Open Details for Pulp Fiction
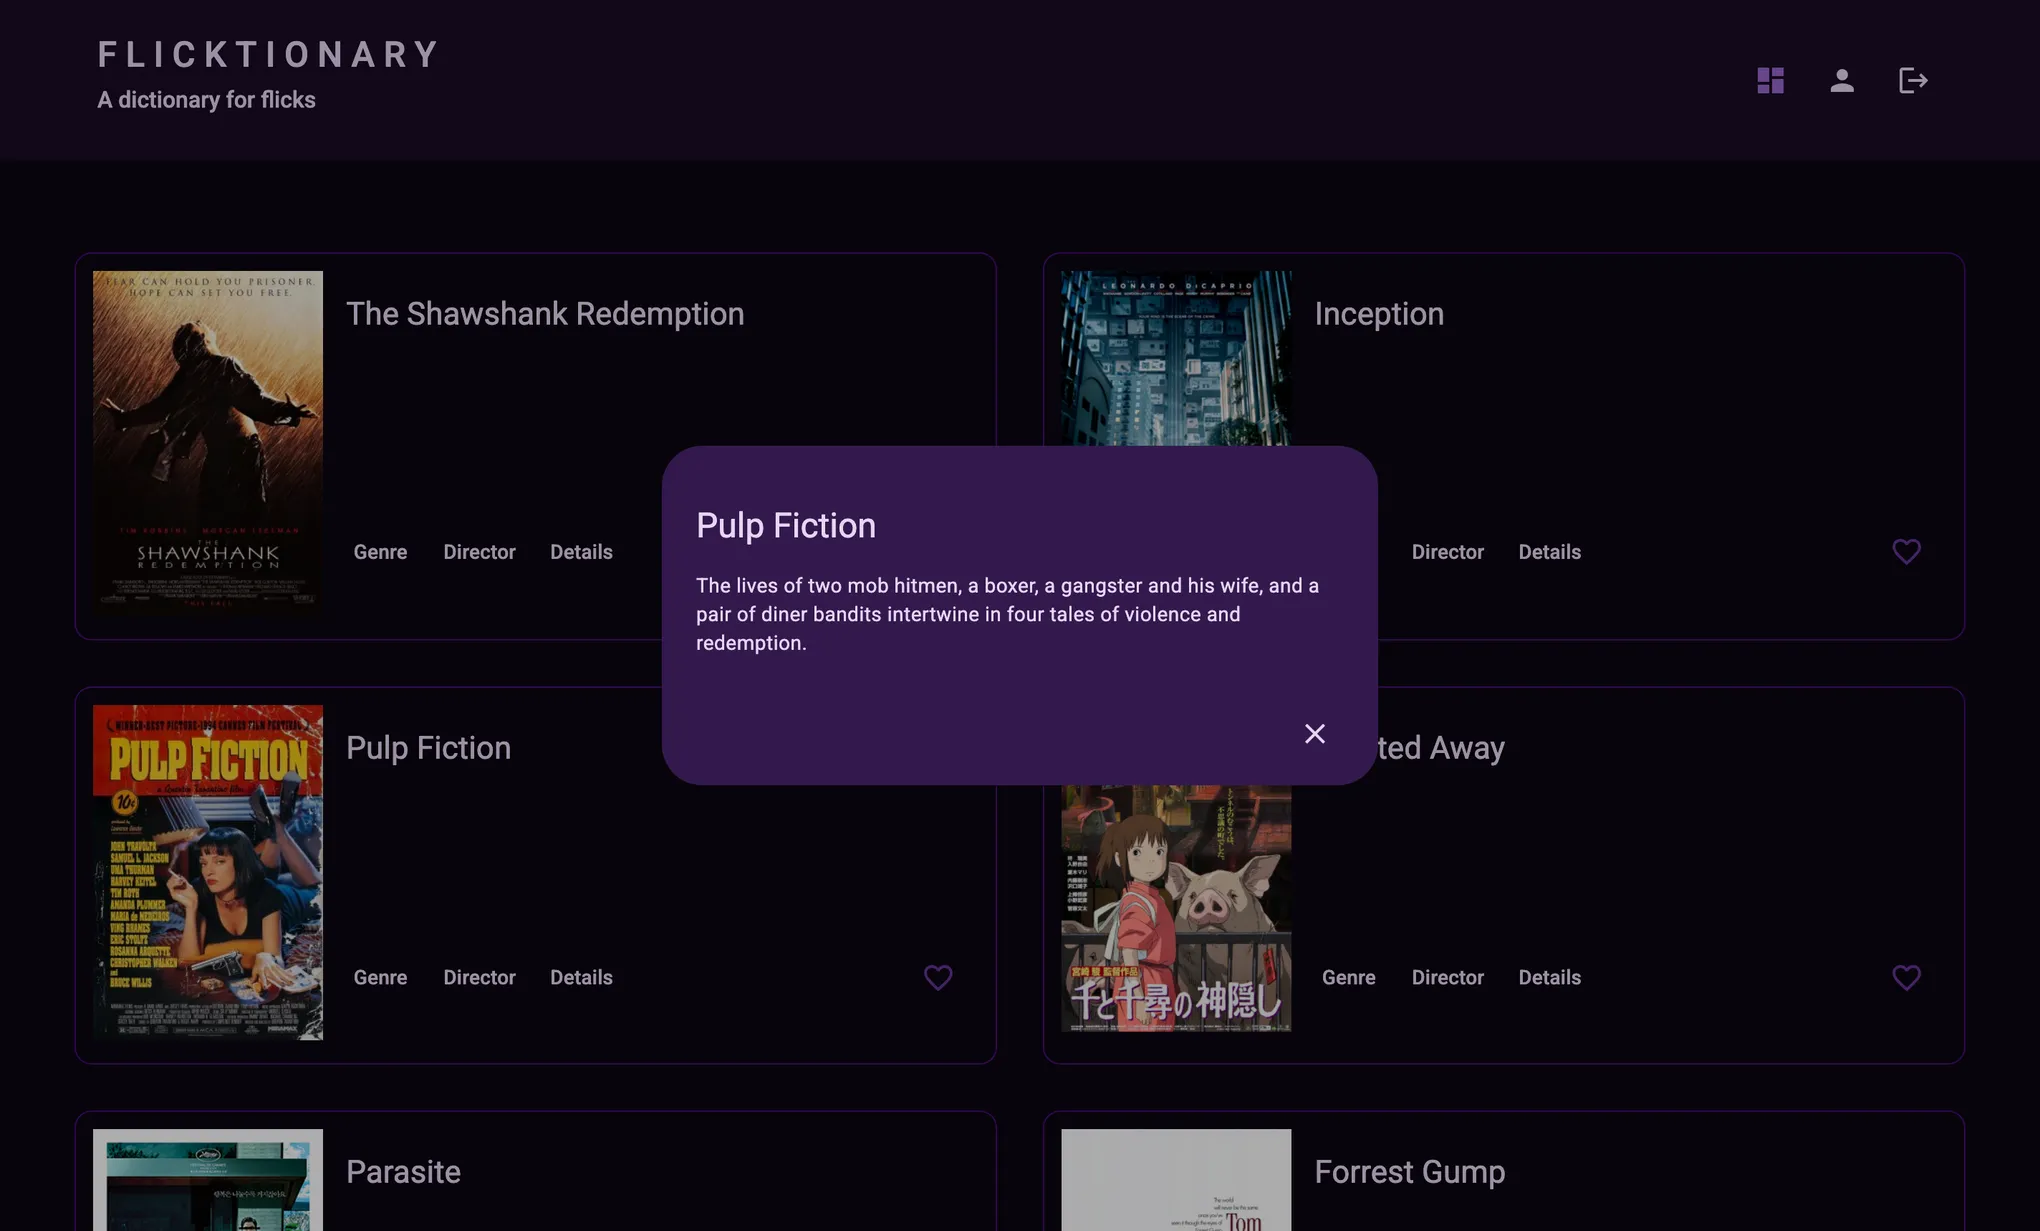 pos(581,977)
